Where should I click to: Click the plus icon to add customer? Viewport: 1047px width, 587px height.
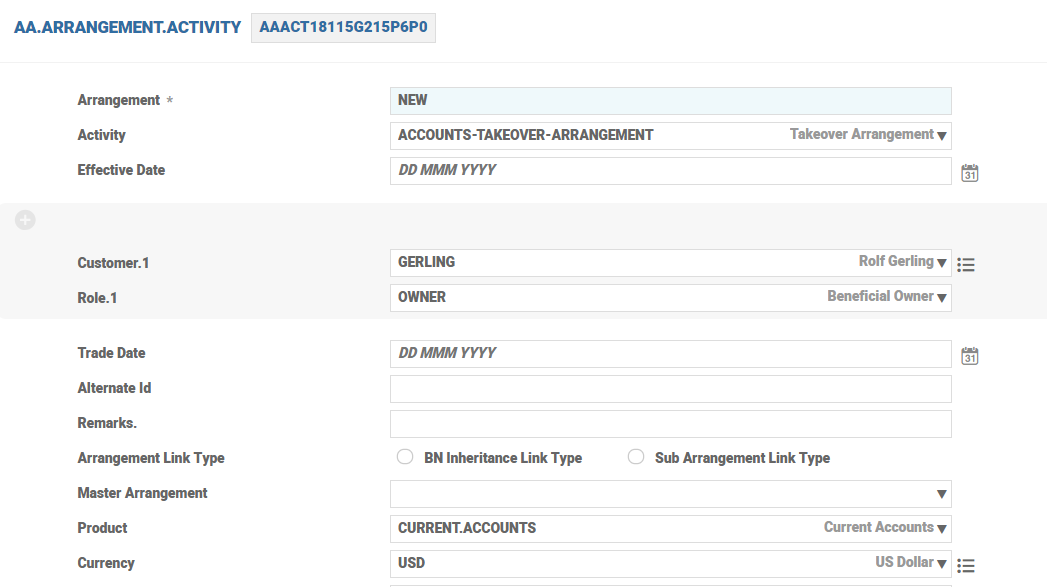pos(25,220)
